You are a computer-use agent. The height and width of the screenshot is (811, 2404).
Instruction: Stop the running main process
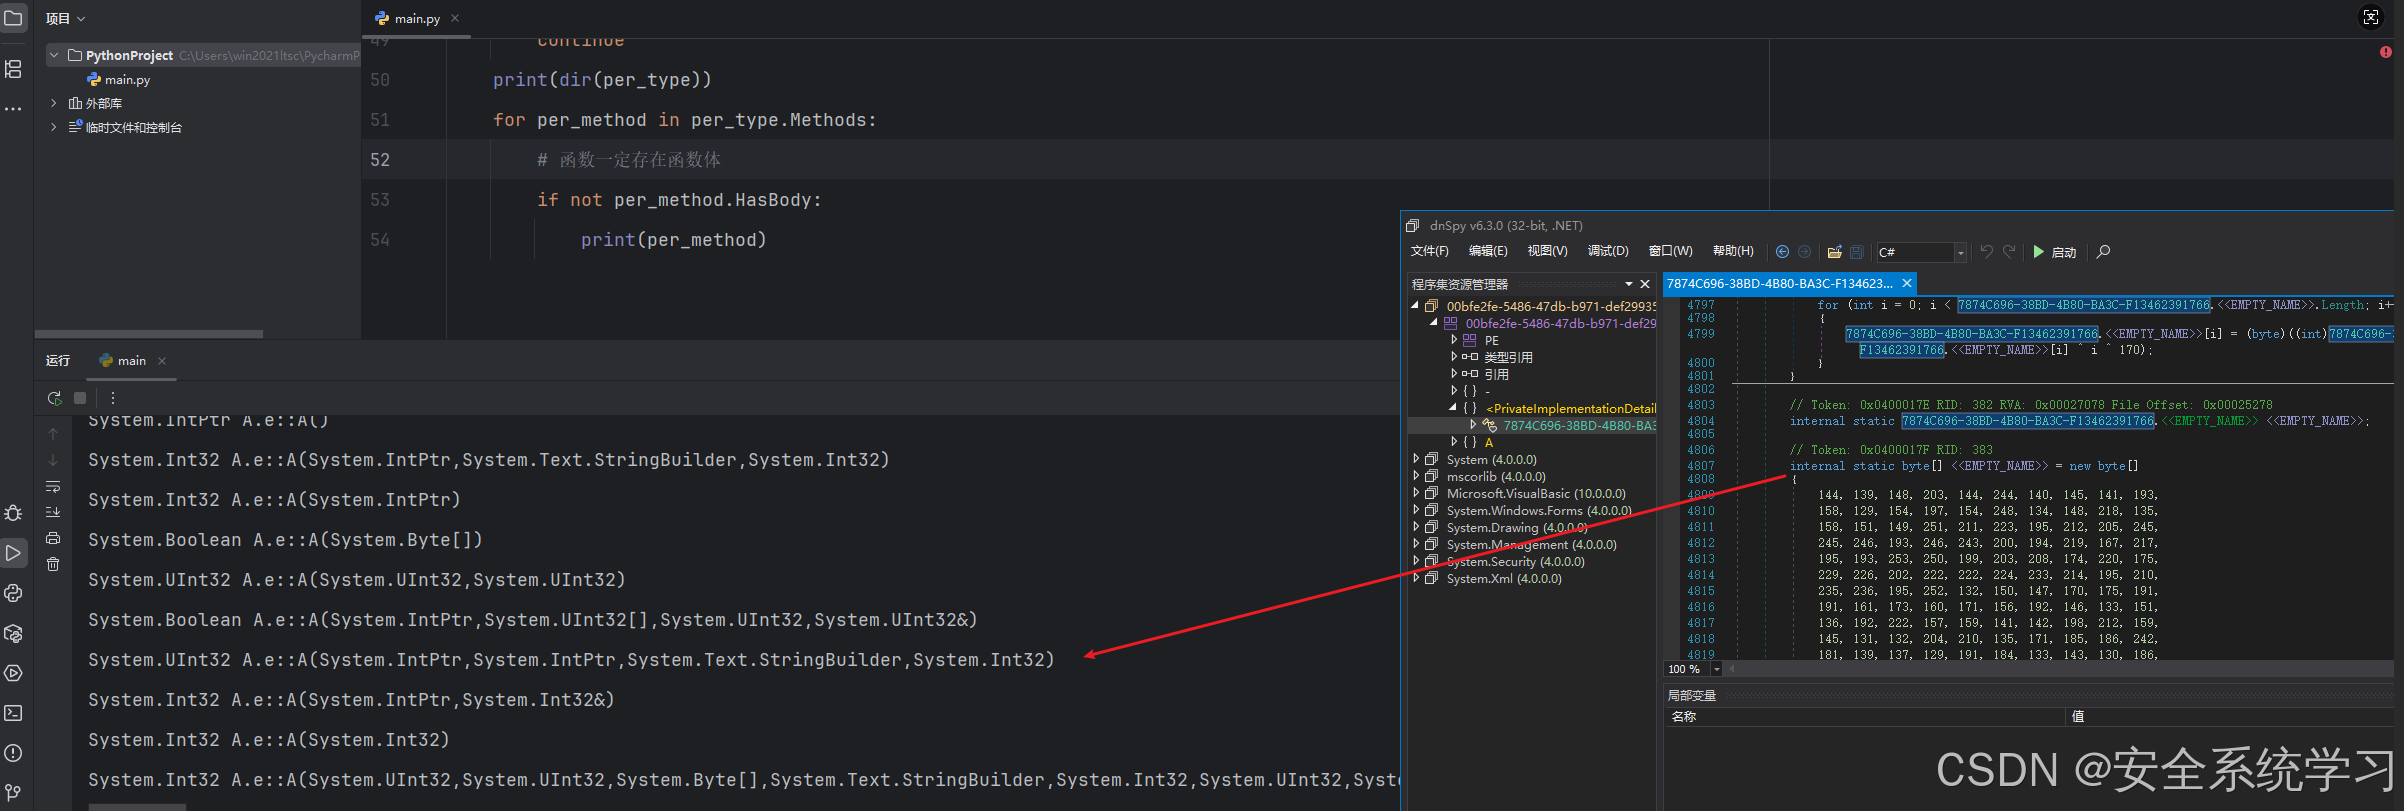pos(80,398)
